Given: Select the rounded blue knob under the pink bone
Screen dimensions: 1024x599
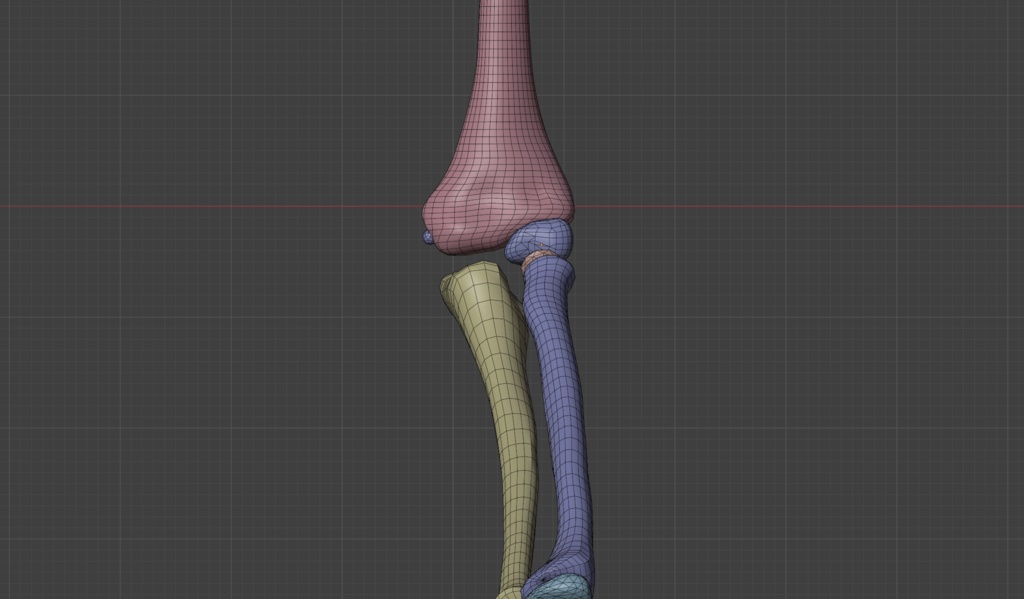Looking at the screenshot, I should (x=539, y=238).
